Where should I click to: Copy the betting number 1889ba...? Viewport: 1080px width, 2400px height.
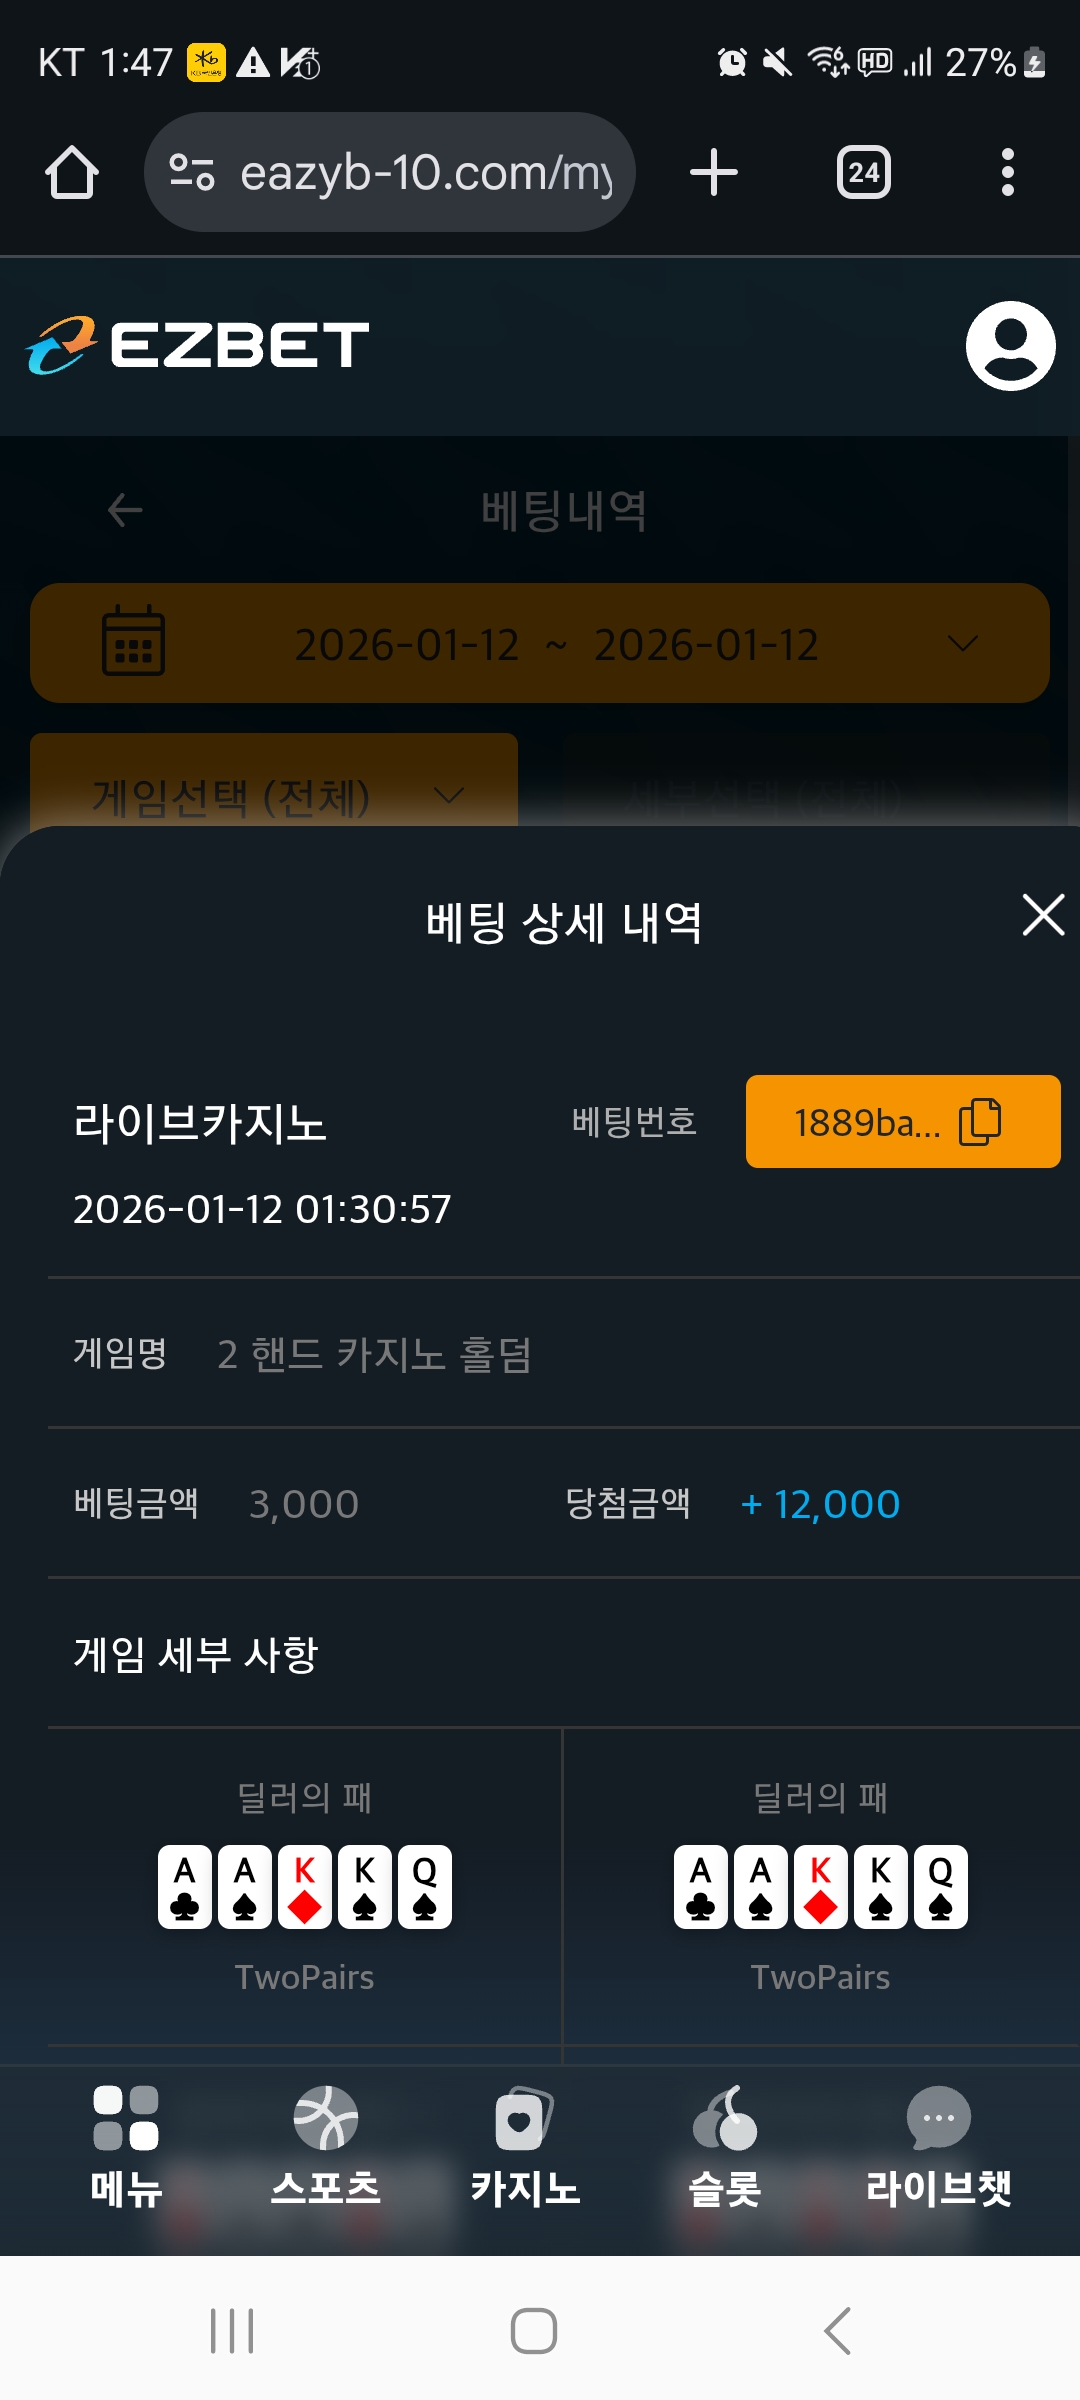pos(902,1122)
